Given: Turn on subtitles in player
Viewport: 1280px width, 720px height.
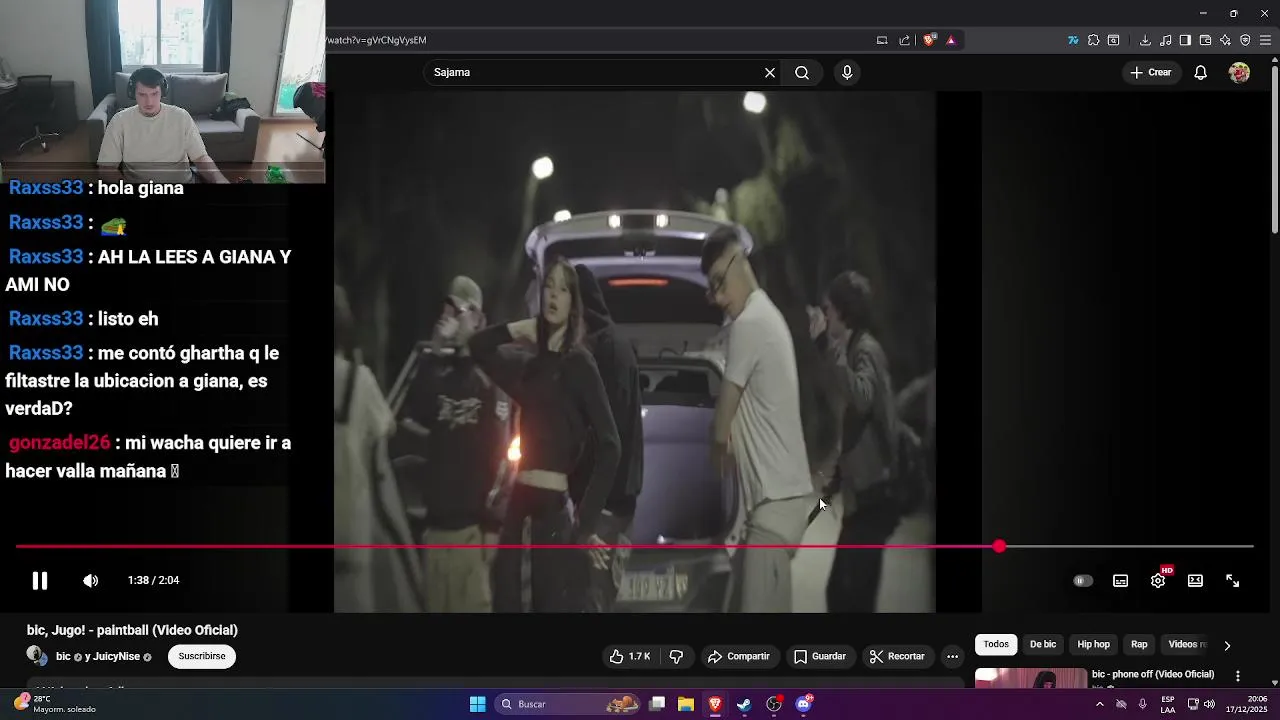Looking at the screenshot, I should [1121, 581].
